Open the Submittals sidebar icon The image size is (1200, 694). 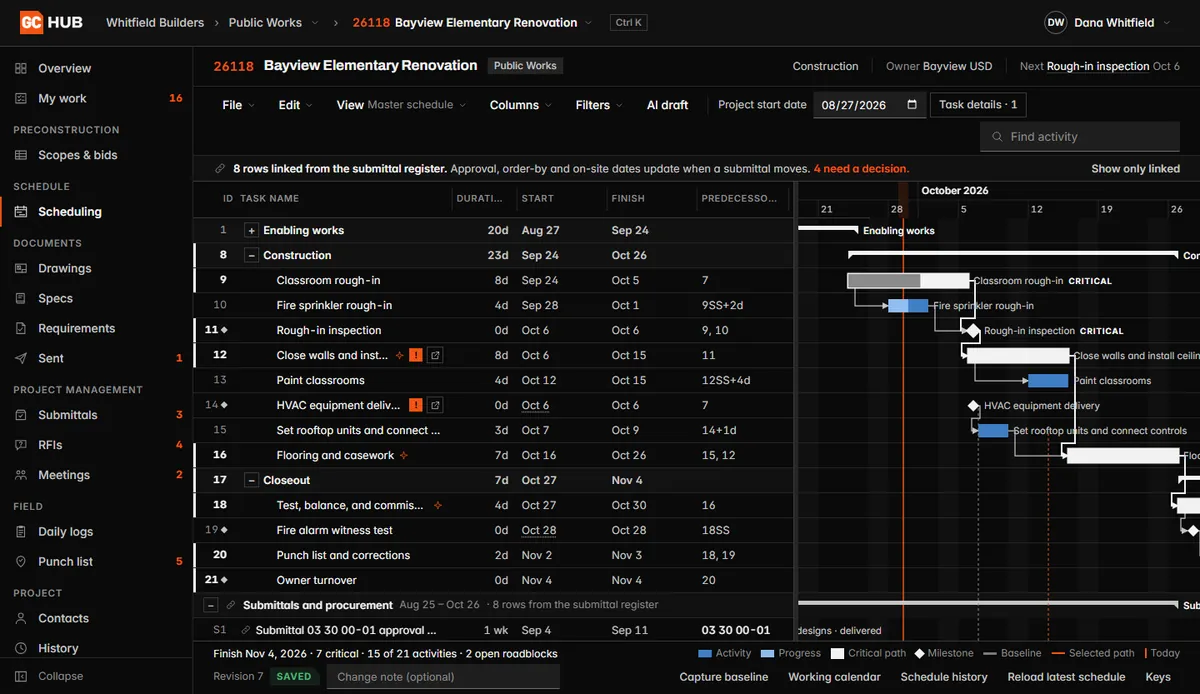click(x=21, y=415)
